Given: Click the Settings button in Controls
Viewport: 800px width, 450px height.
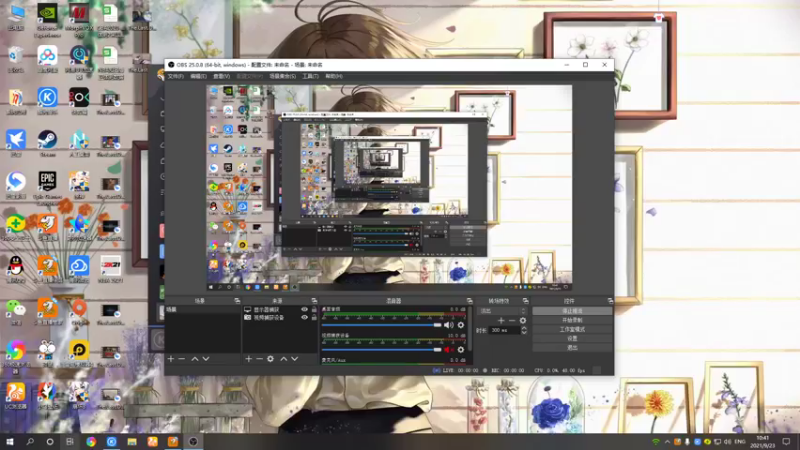Looking at the screenshot, I should (572, 338).
